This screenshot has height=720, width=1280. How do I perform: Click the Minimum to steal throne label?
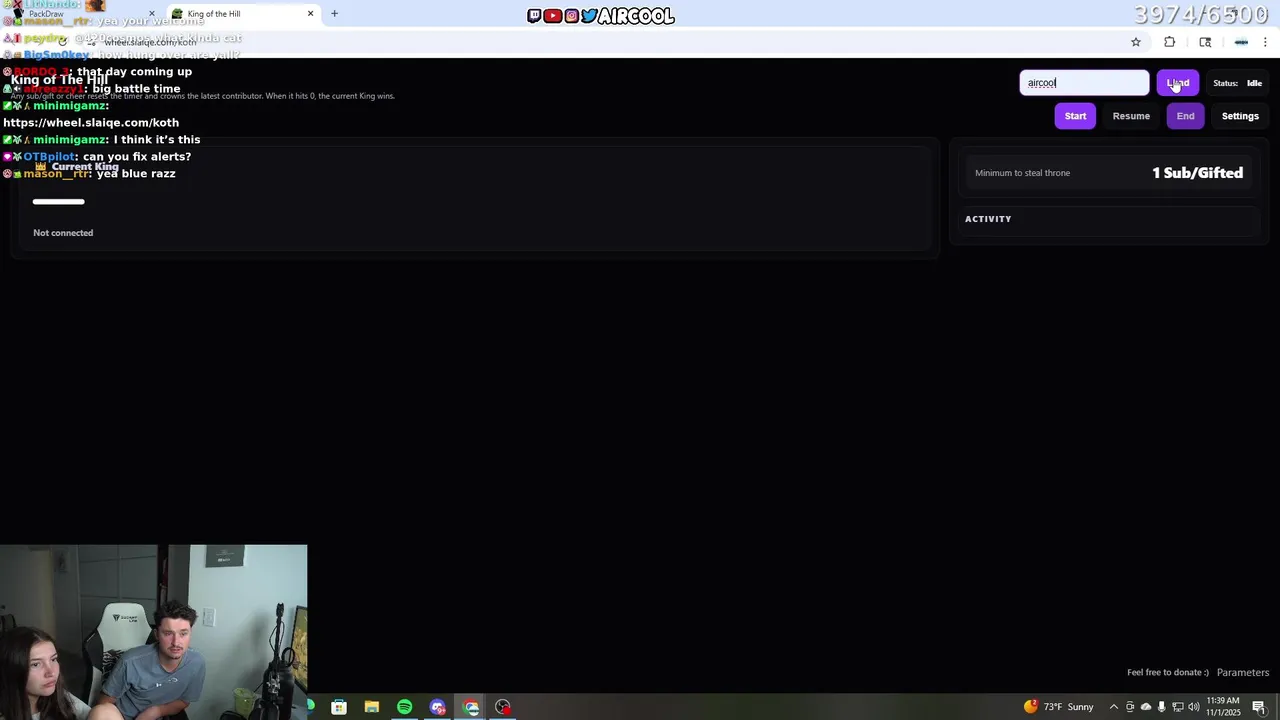point(1022,173)
